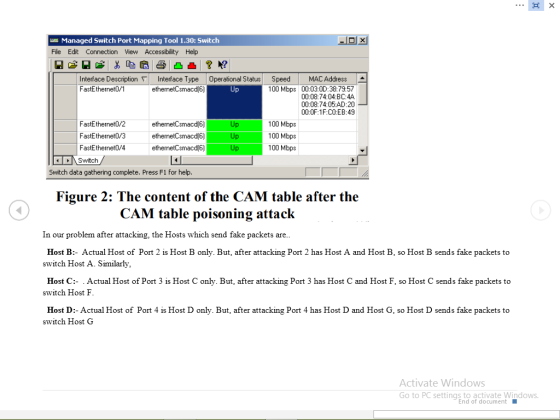Click the bold 'Host C:-' label
The height and width of the screenshot is (420, 560).
[x=62, y=281]
